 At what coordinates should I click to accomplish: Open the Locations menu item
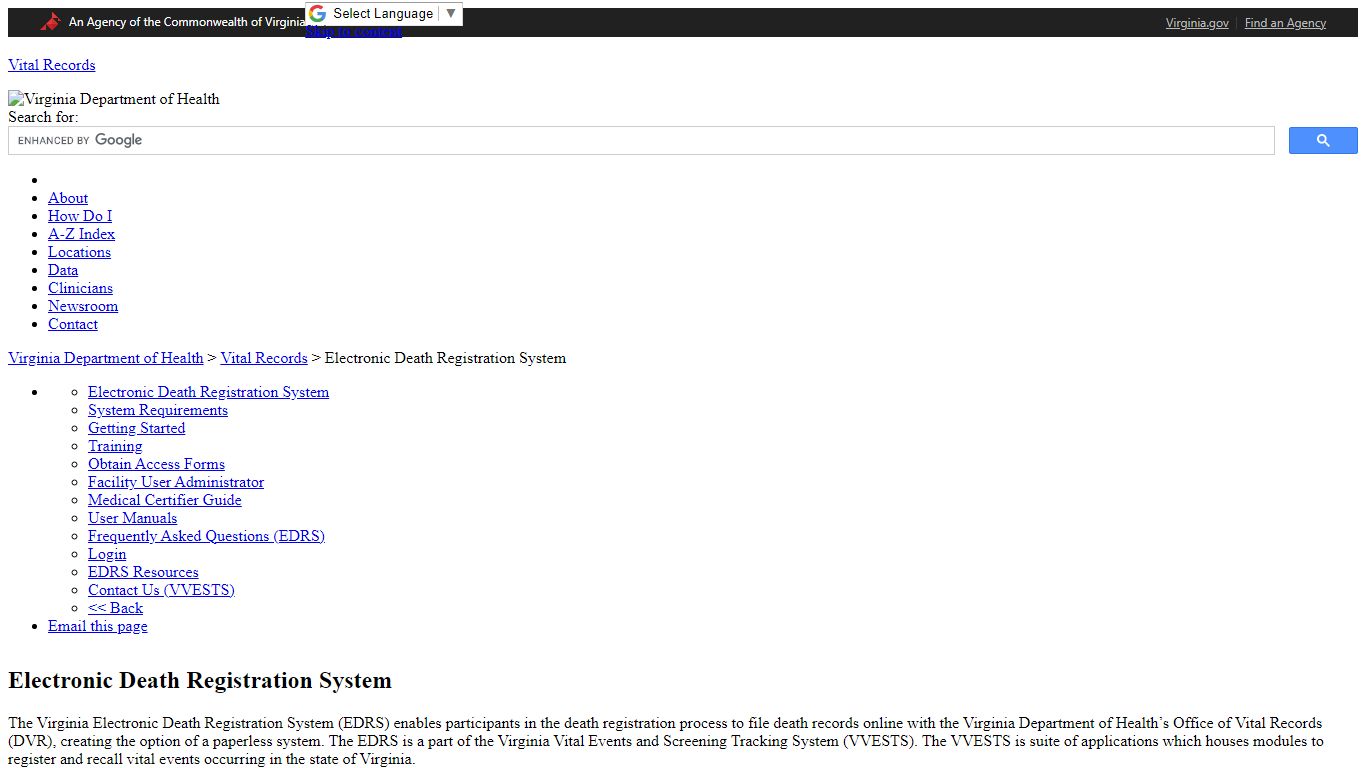[x=79, y=252]
